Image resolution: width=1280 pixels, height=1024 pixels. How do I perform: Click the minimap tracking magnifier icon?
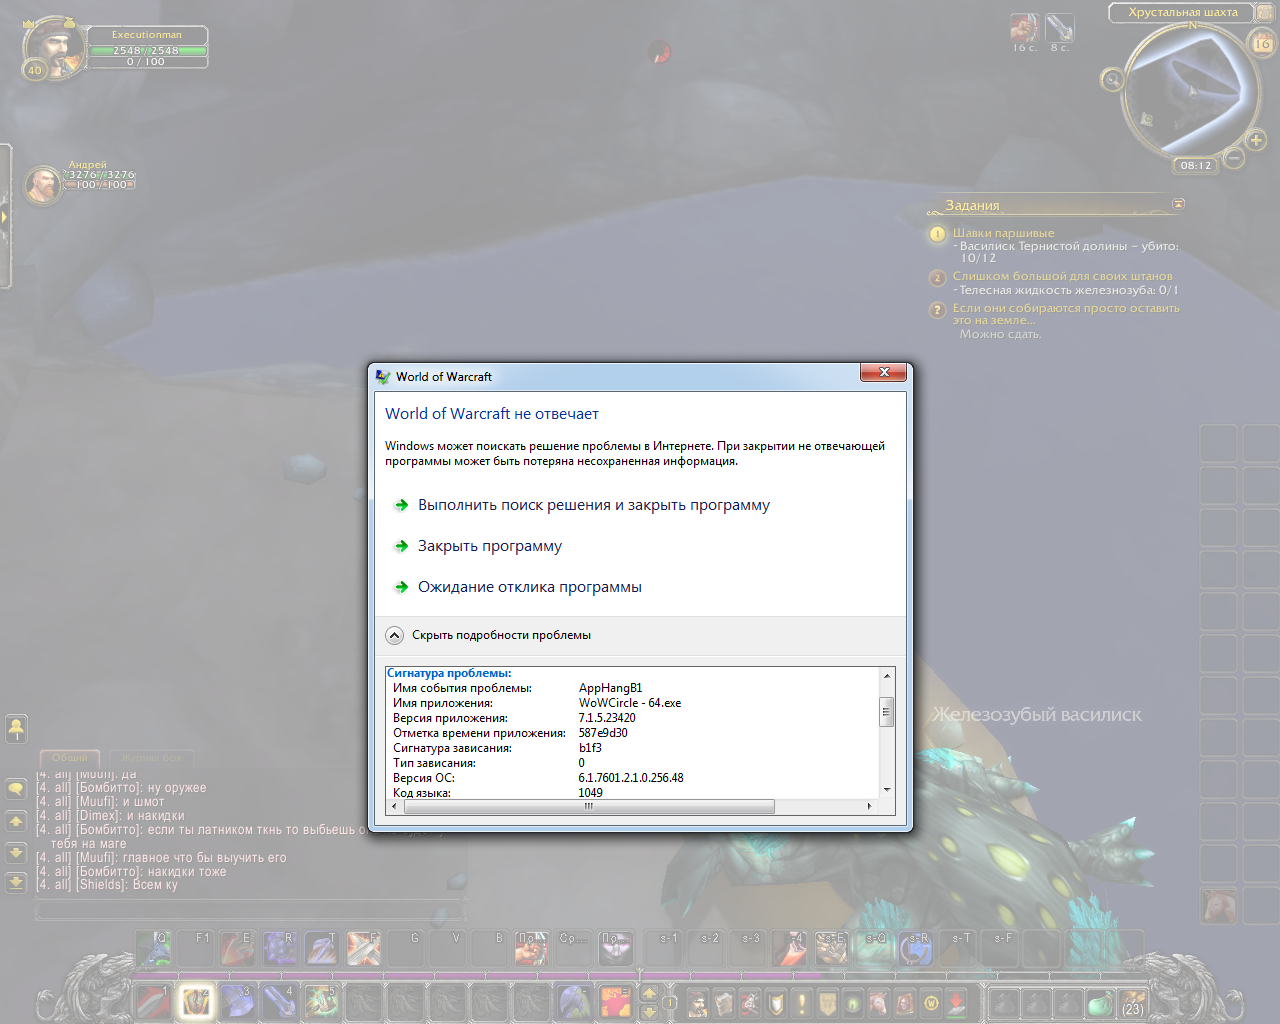click(1112, 80)
